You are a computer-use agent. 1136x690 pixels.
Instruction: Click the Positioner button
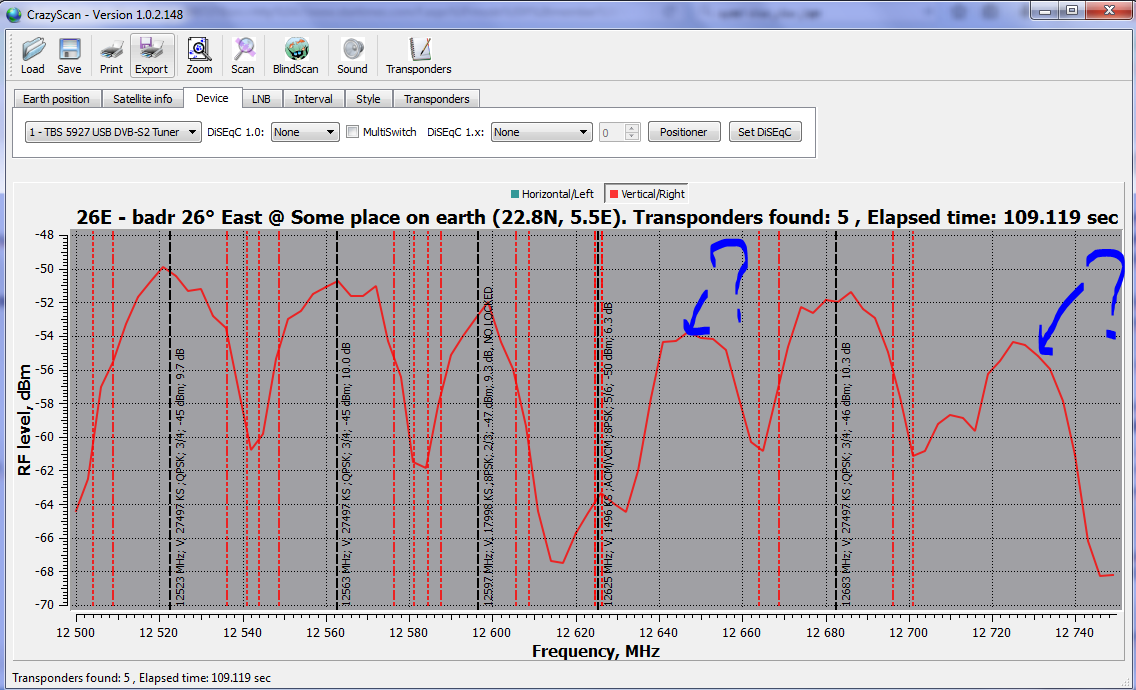coord(684,132)
